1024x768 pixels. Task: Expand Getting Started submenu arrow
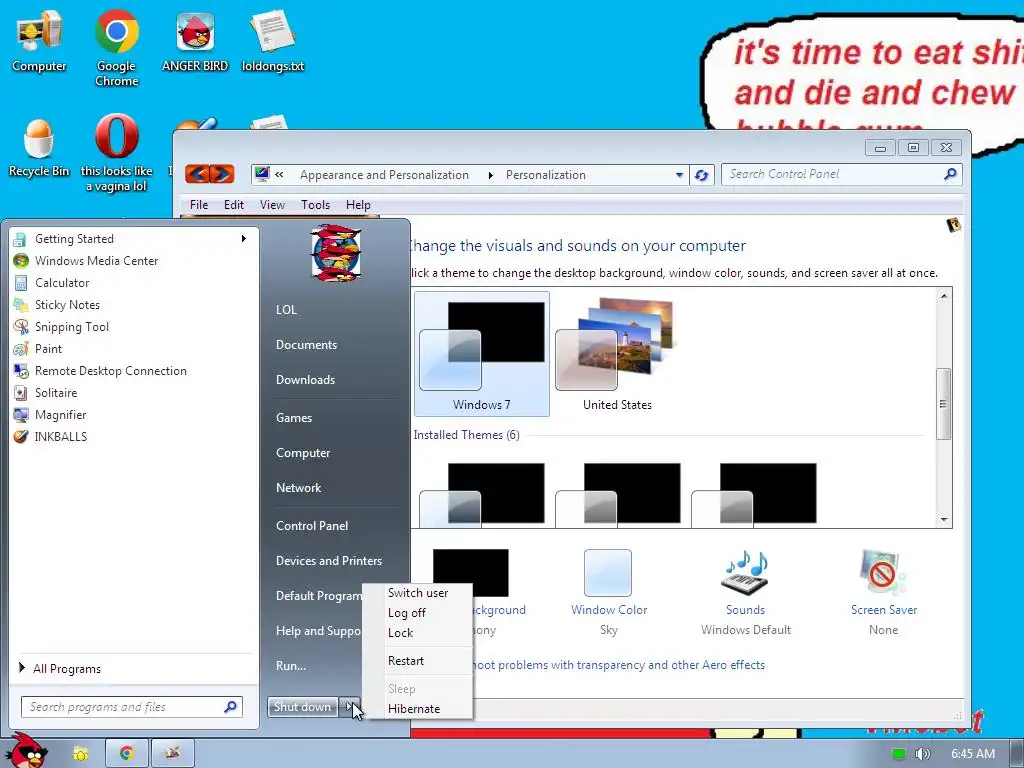point(244,238)
